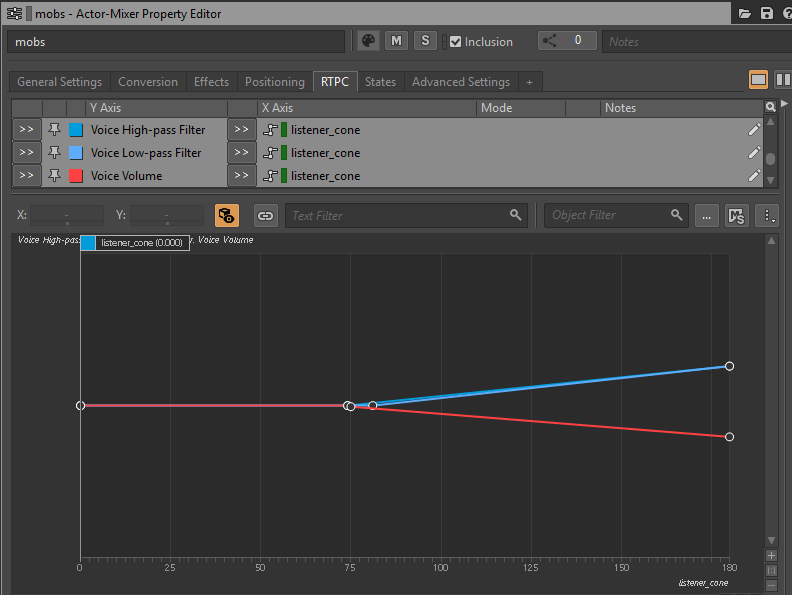Pin the Voice Low-pass Filter curve
The image size is (792, 595).
click(54, 153)
